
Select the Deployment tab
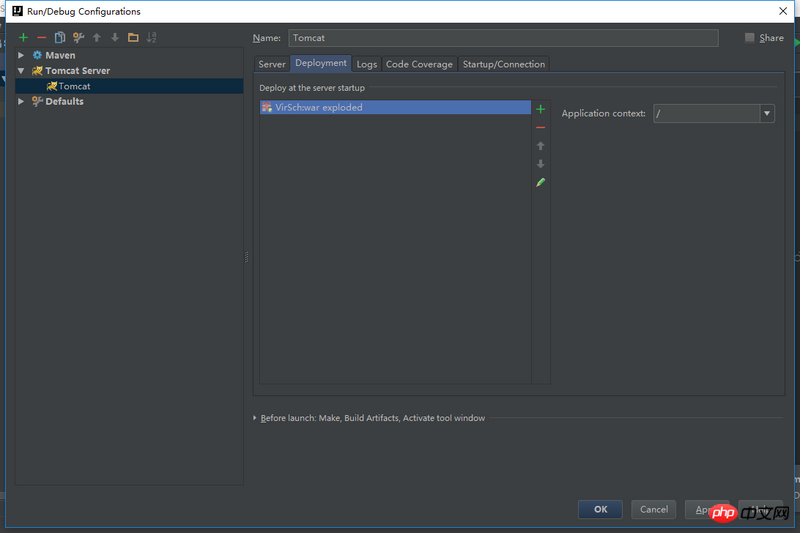click(x=321, y=63)
